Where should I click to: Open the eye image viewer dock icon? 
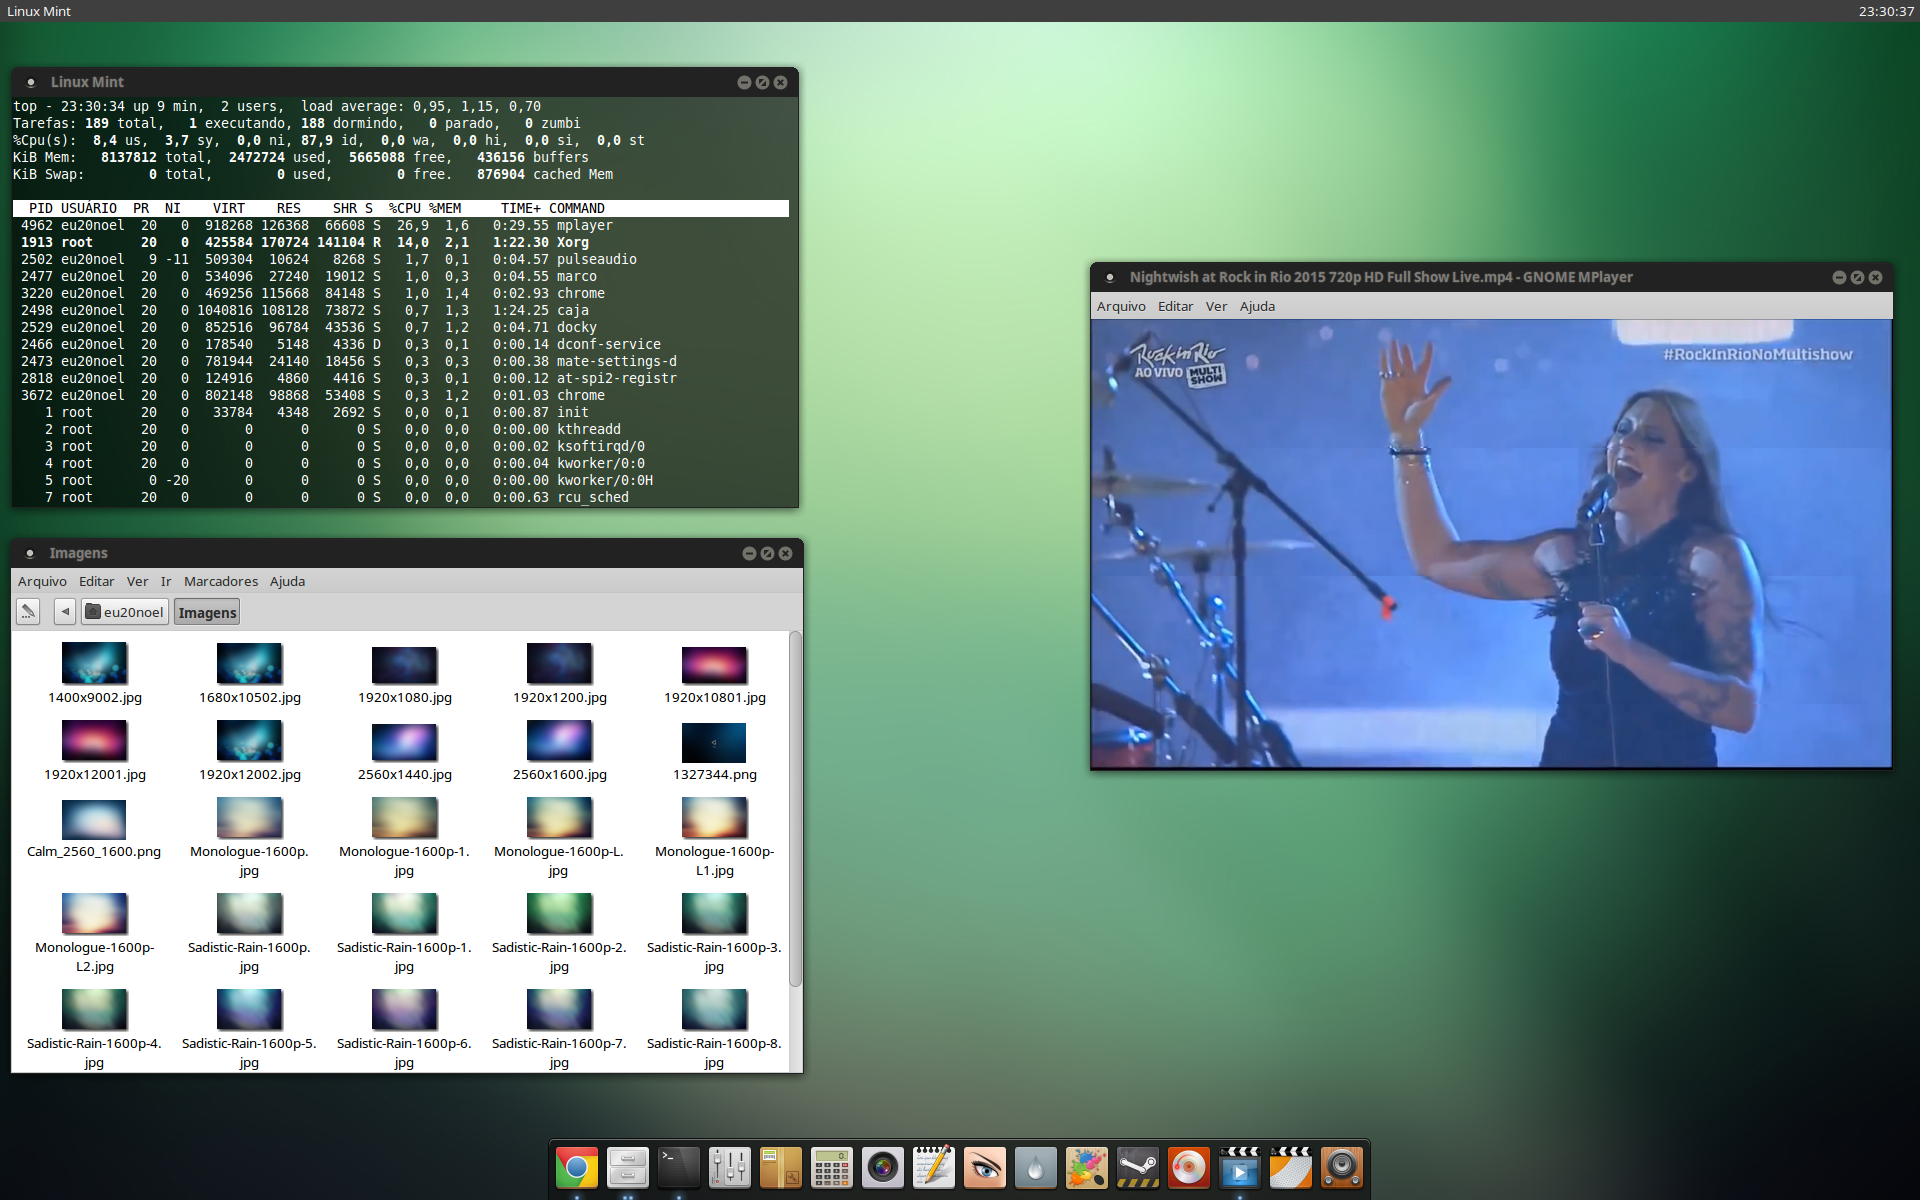click(x=985, y=1167)
